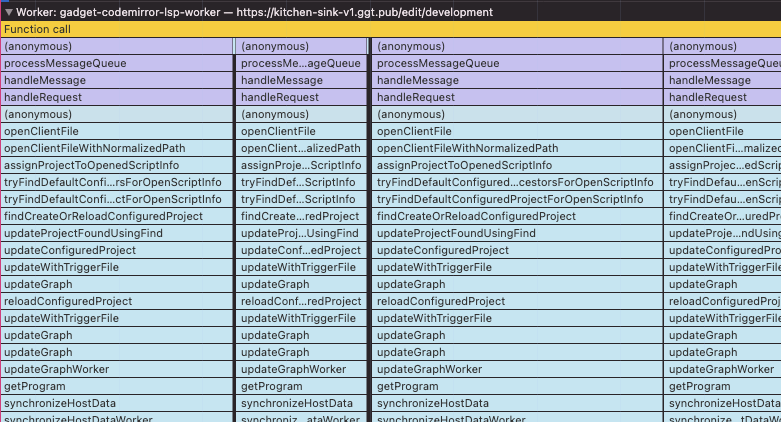This screenshot has height=422, width=781.
Task: Select the updateProj...UsingFind frame
Action: pos(301,233)
